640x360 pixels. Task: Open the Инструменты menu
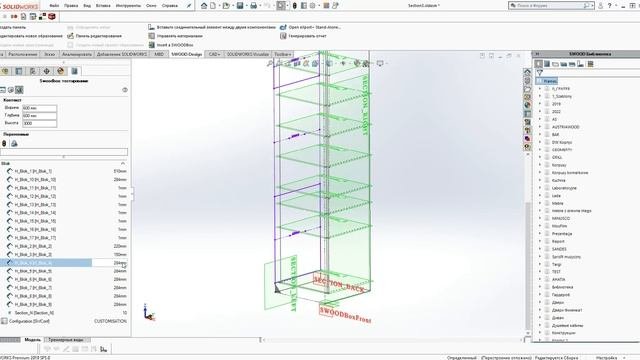click(128, 6)
